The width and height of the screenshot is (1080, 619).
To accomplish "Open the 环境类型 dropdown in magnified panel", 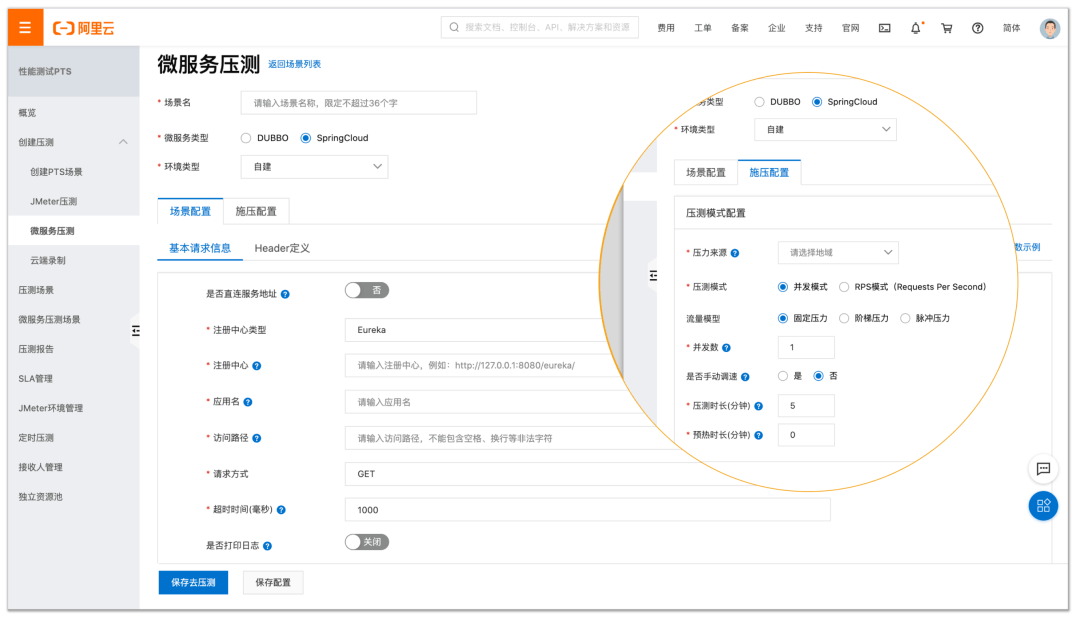I will click(825, 129).
